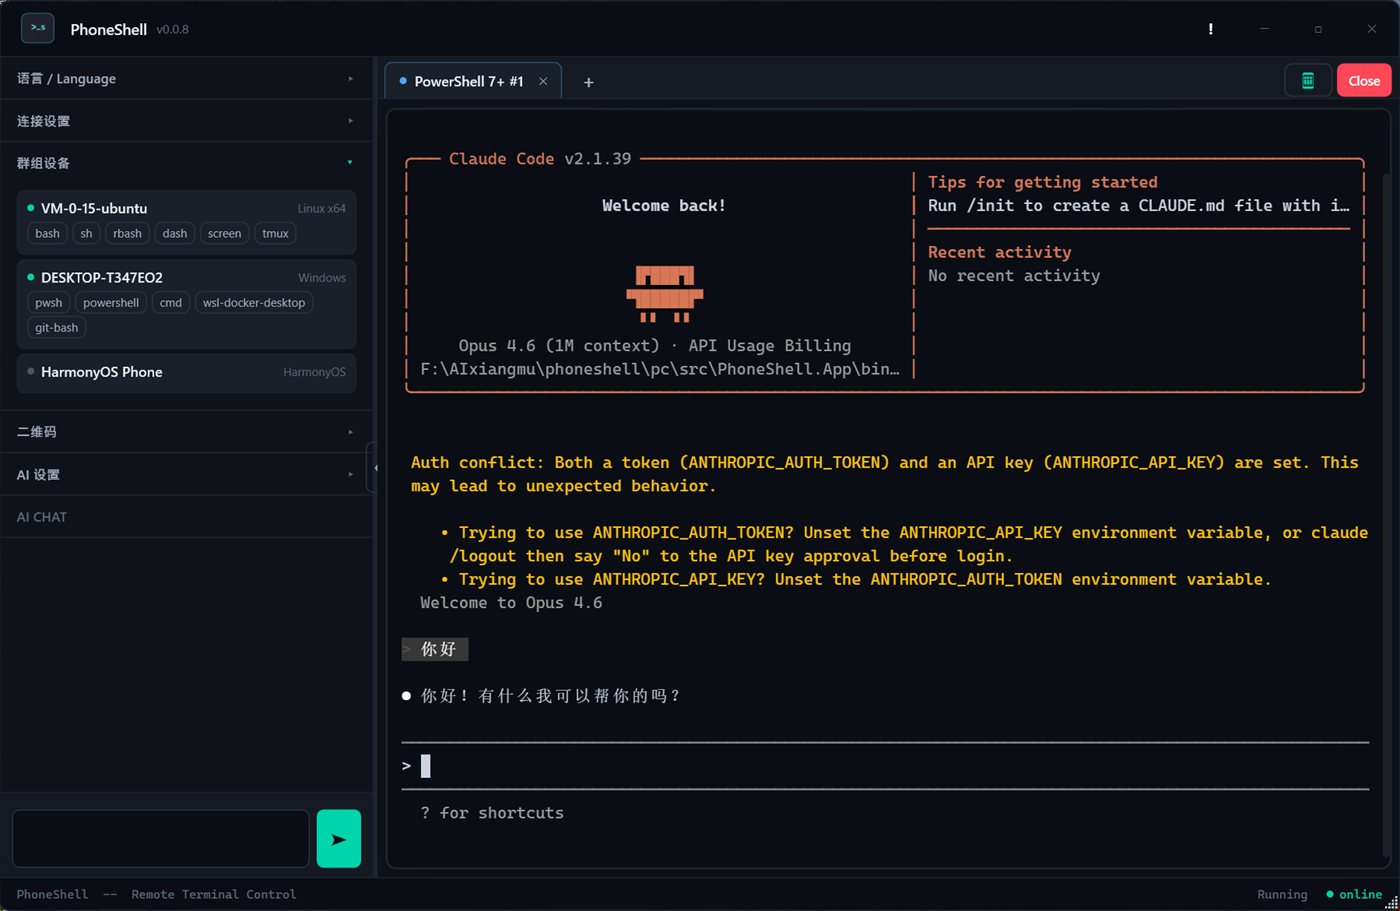
Task: Click the 'Remote Terminal Control' status text
Action: click(x=214, y=895)
